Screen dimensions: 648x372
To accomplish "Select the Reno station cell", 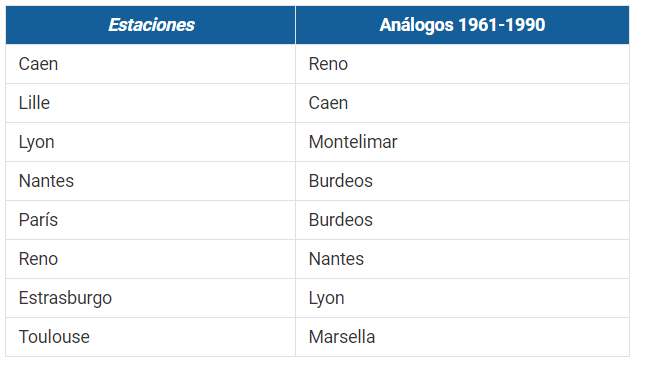I will [x=150, y=259].
